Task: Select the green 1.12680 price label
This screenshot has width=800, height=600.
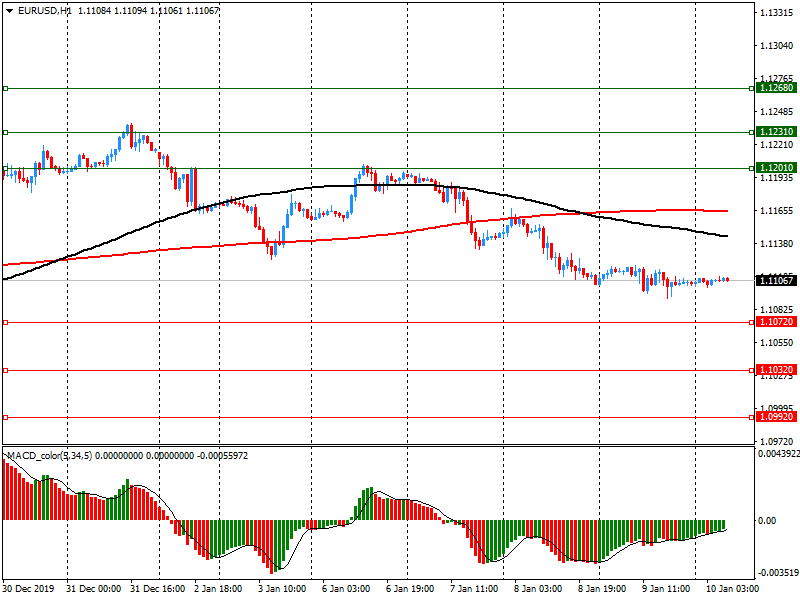Action: tap(776, 88)
